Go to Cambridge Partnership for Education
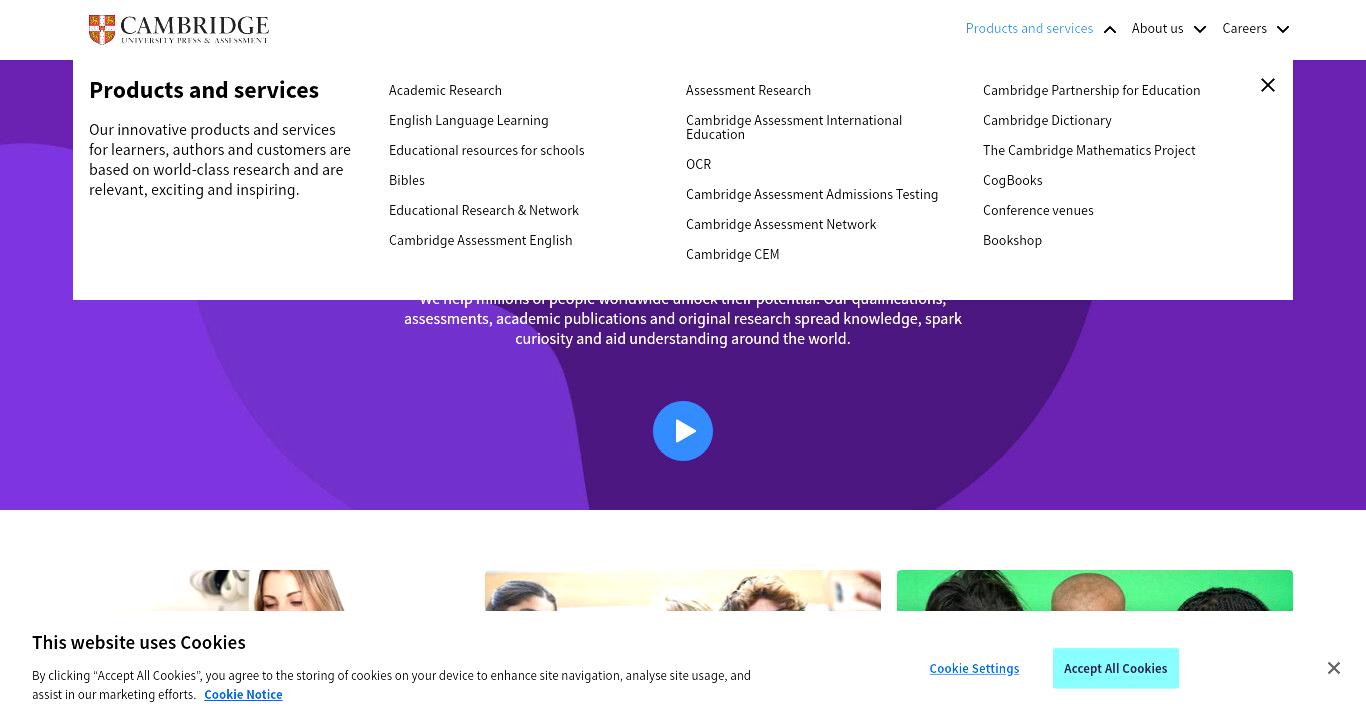Screen dimensions: 1366x728 1091,90
